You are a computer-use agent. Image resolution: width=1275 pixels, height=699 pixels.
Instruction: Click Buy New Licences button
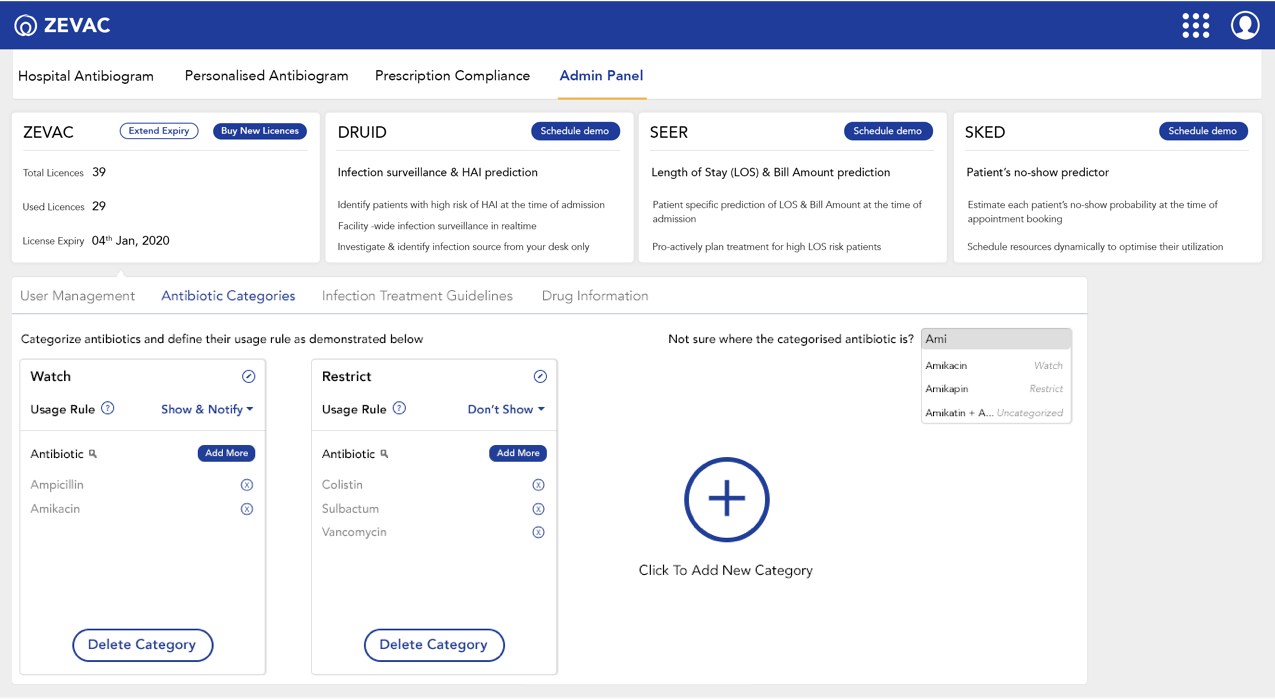pos(259,131)
